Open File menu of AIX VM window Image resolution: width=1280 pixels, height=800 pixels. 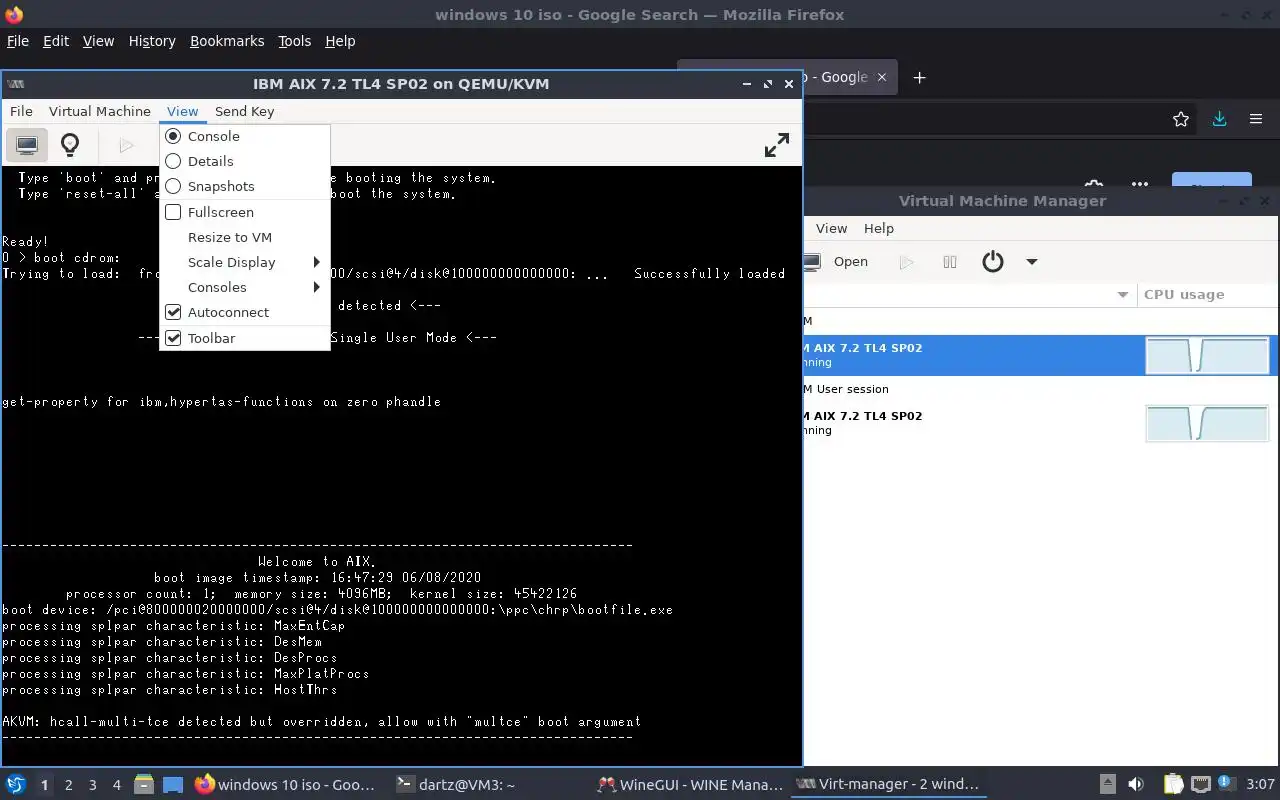pos(21,111)
